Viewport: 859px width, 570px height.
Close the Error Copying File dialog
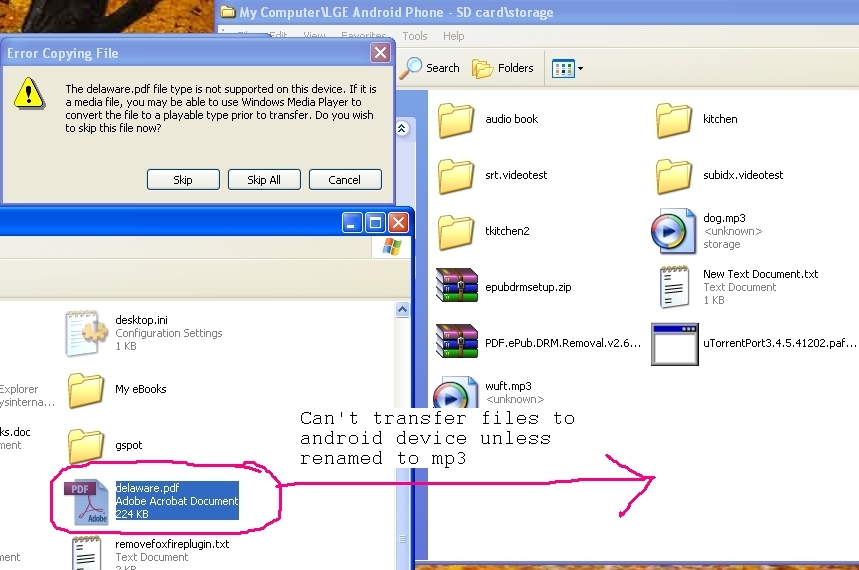point(380,53)
